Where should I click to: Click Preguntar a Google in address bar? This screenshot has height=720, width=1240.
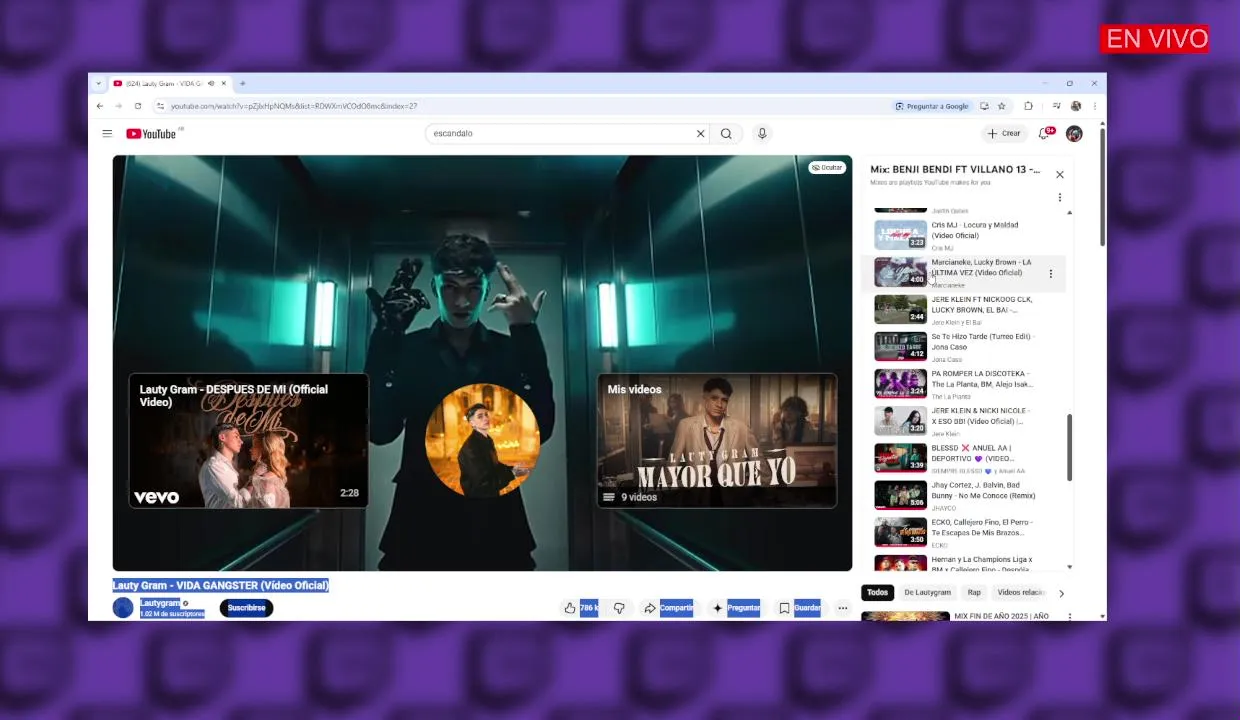coord(932,106)
